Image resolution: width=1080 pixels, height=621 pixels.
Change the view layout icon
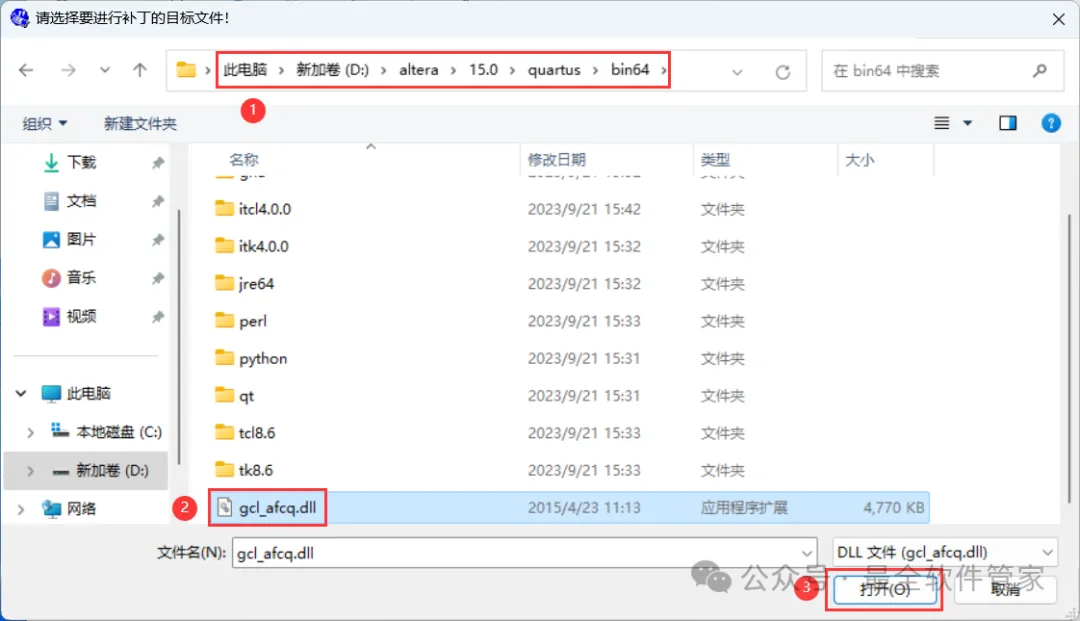point(942,123)
